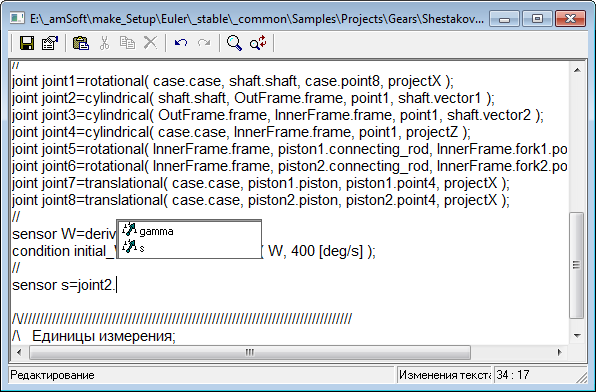Open Find with the magnifier icon
Viewport: 596px width, 392px height.
234,43
